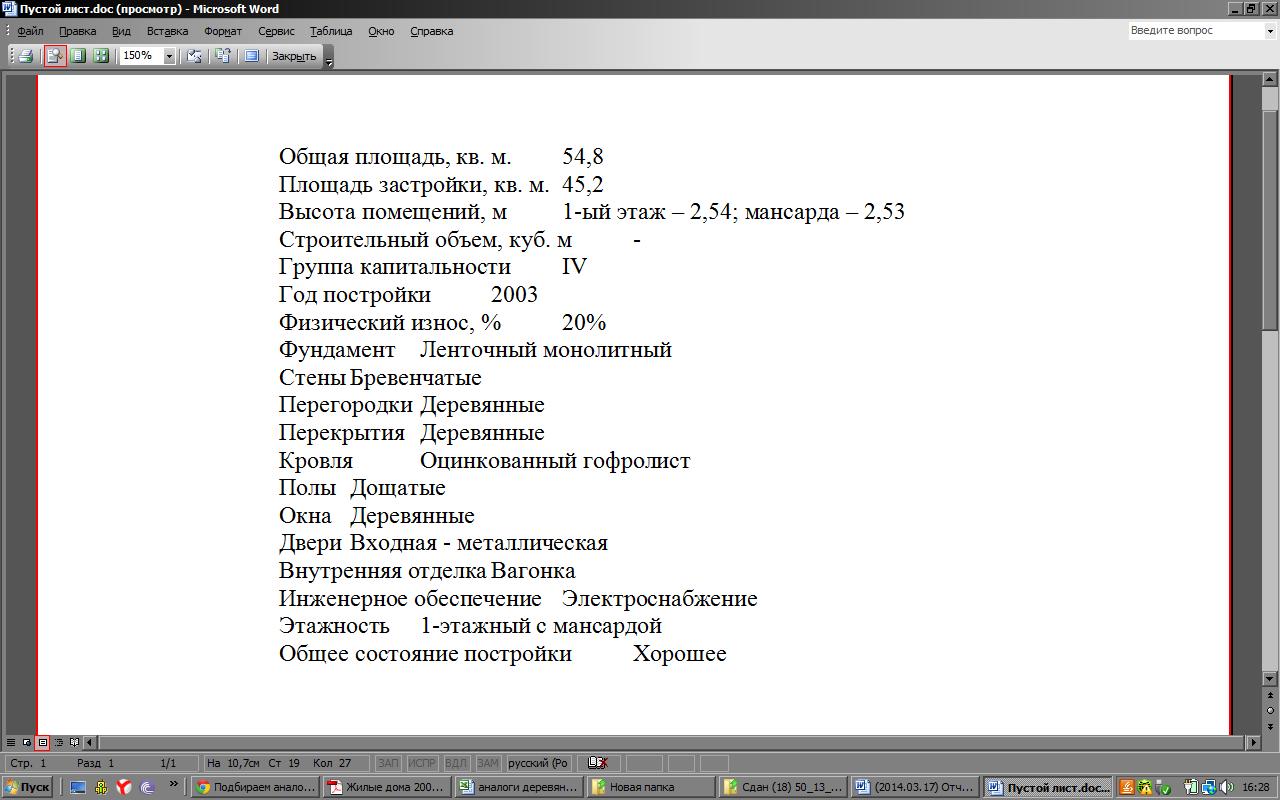The width and height of the screenshot is (1280, 800).
Task: Switch to Reading layout view icon
Action: click(x=75, y=742)
